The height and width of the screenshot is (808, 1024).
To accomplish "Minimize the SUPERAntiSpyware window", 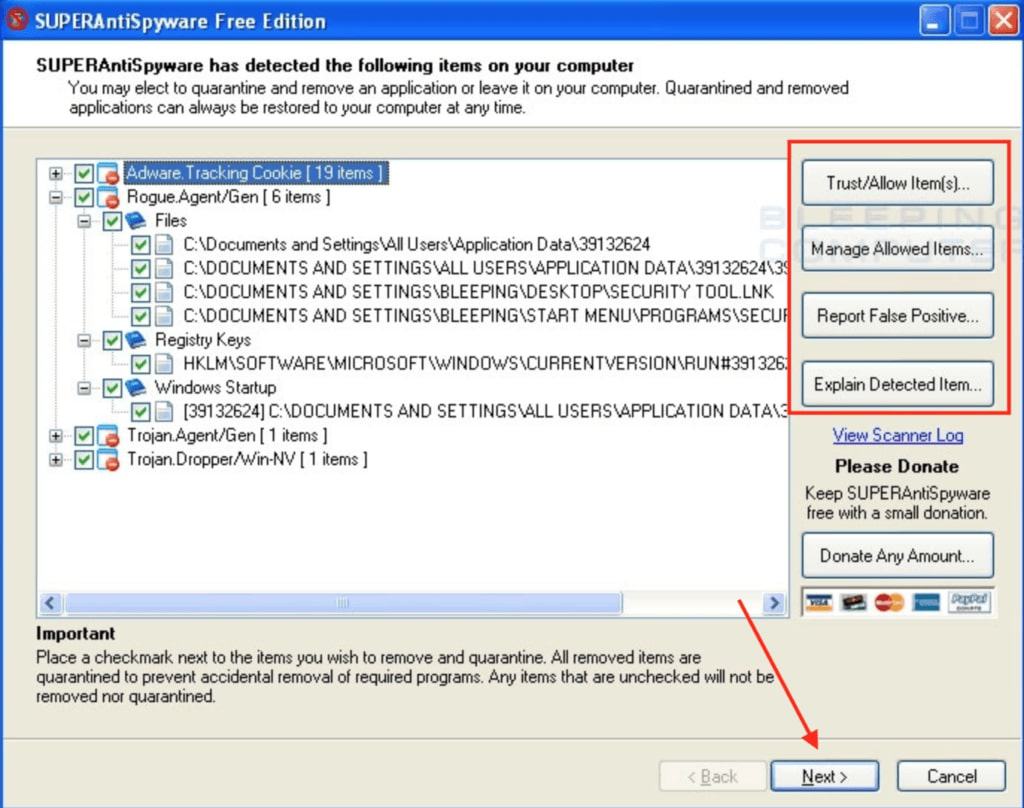I will 934,21.
